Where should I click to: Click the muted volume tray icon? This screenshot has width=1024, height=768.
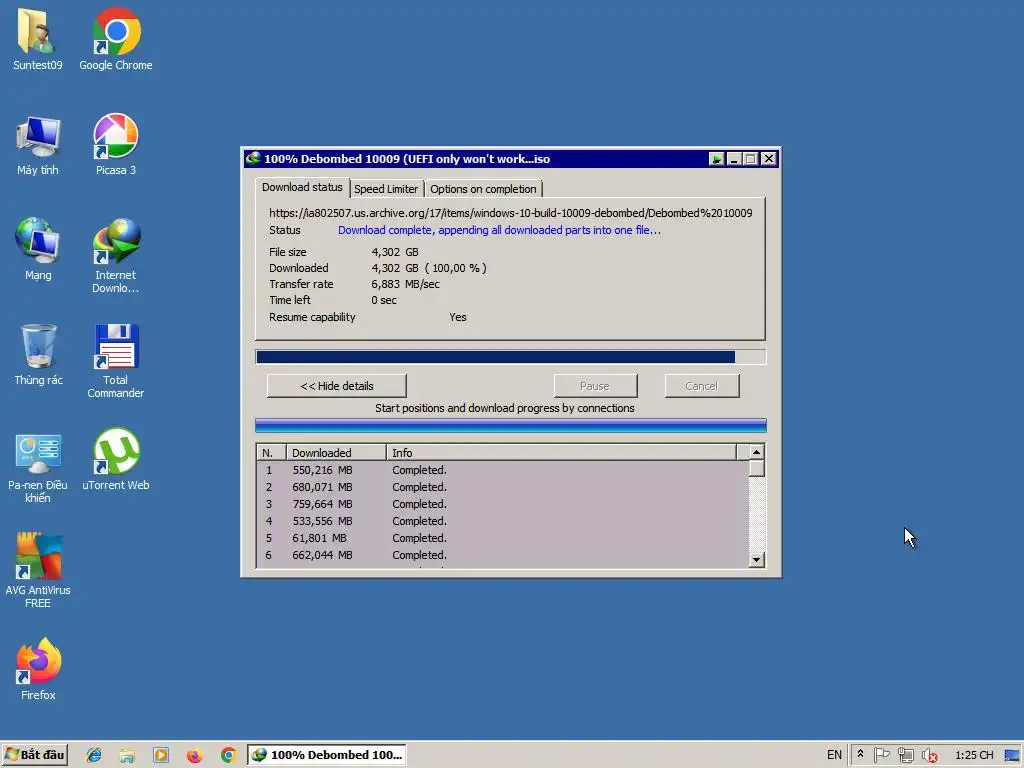pos(929,755)
